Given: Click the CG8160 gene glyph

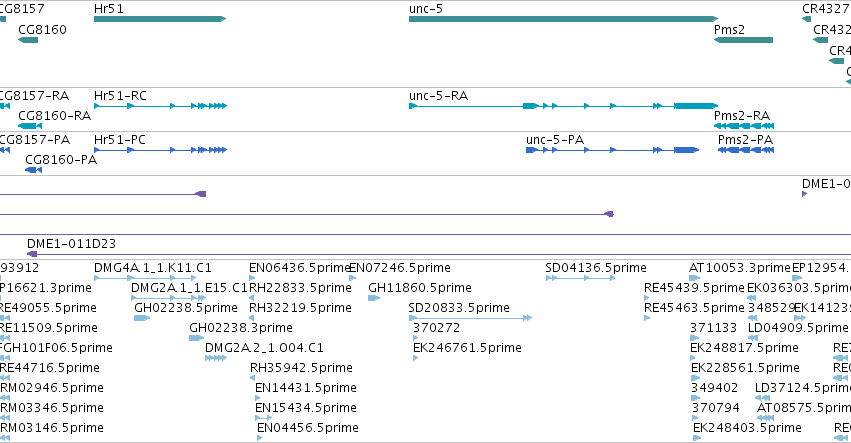Looking at the screenshot, I should coord(28,40).
